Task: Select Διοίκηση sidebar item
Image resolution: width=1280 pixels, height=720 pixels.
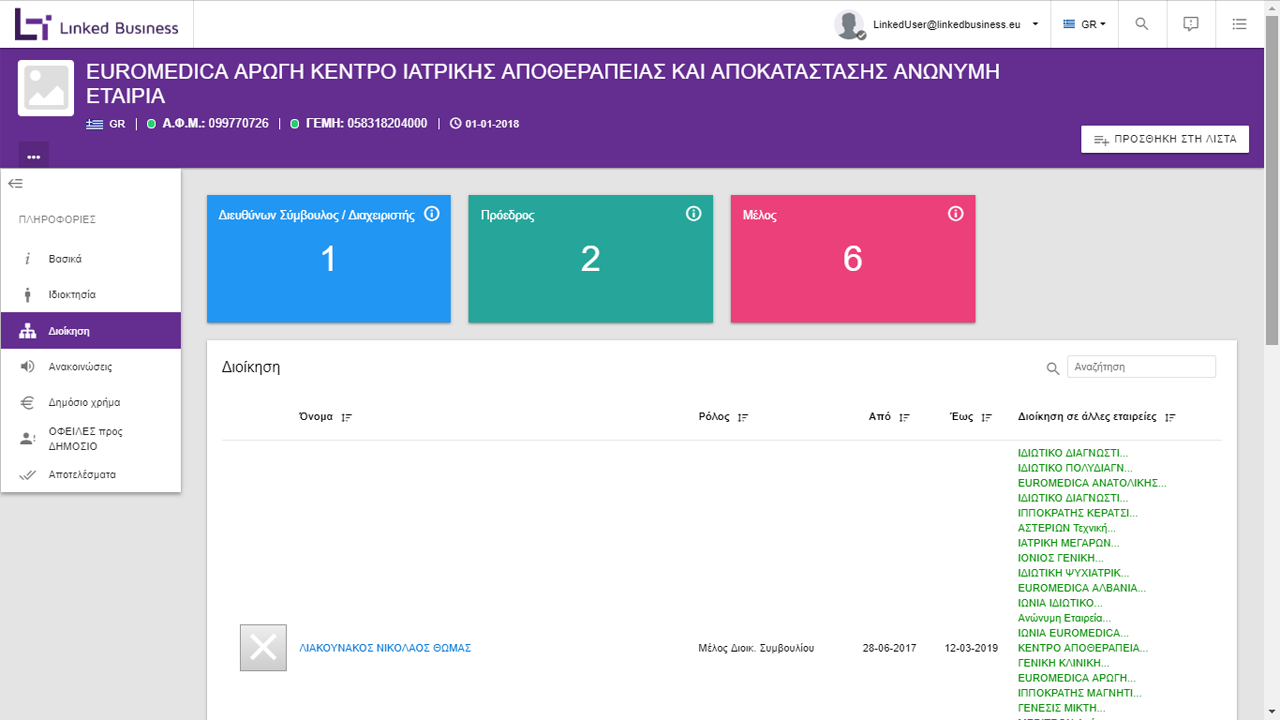Action: (91, 331)
